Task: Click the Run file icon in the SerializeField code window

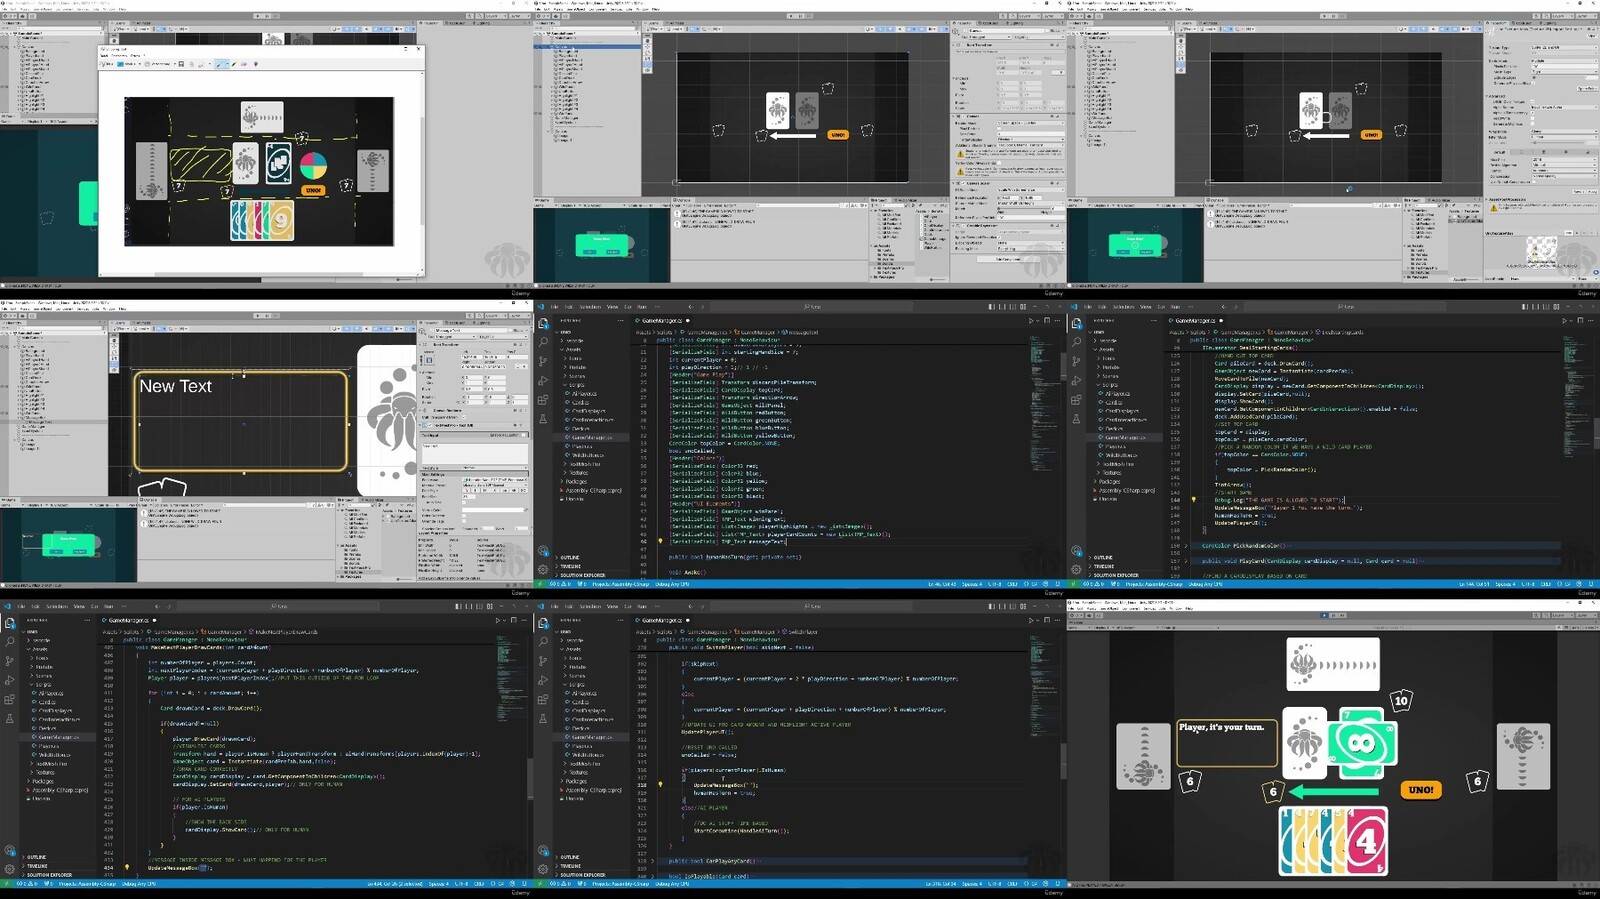Action: click(1031, 321)
